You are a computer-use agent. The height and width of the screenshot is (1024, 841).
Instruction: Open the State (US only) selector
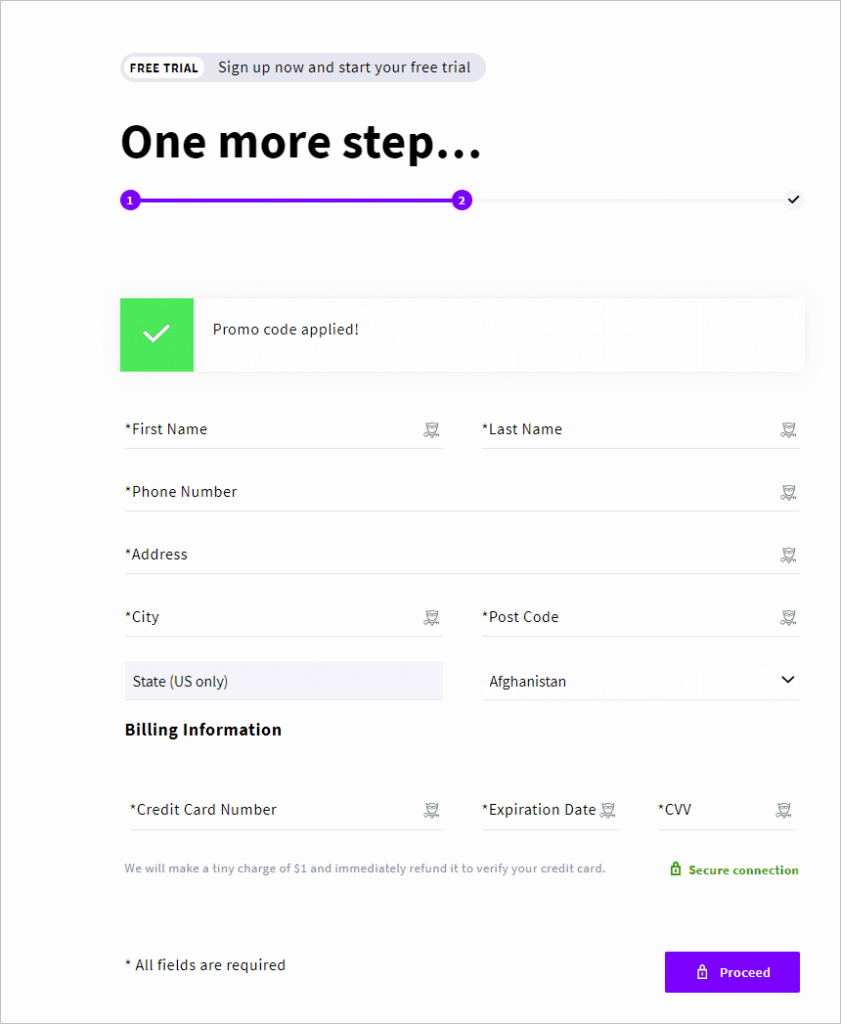click(283, 680)
